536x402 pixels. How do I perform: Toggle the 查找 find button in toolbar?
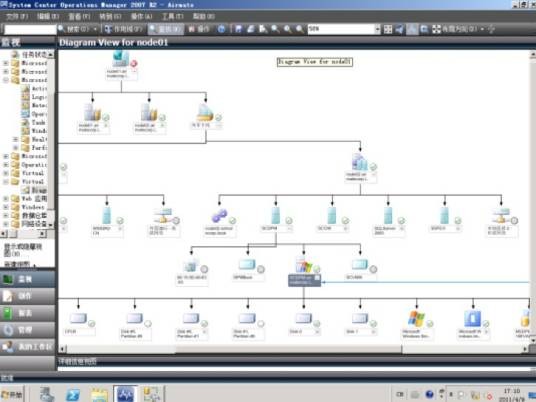166,29
